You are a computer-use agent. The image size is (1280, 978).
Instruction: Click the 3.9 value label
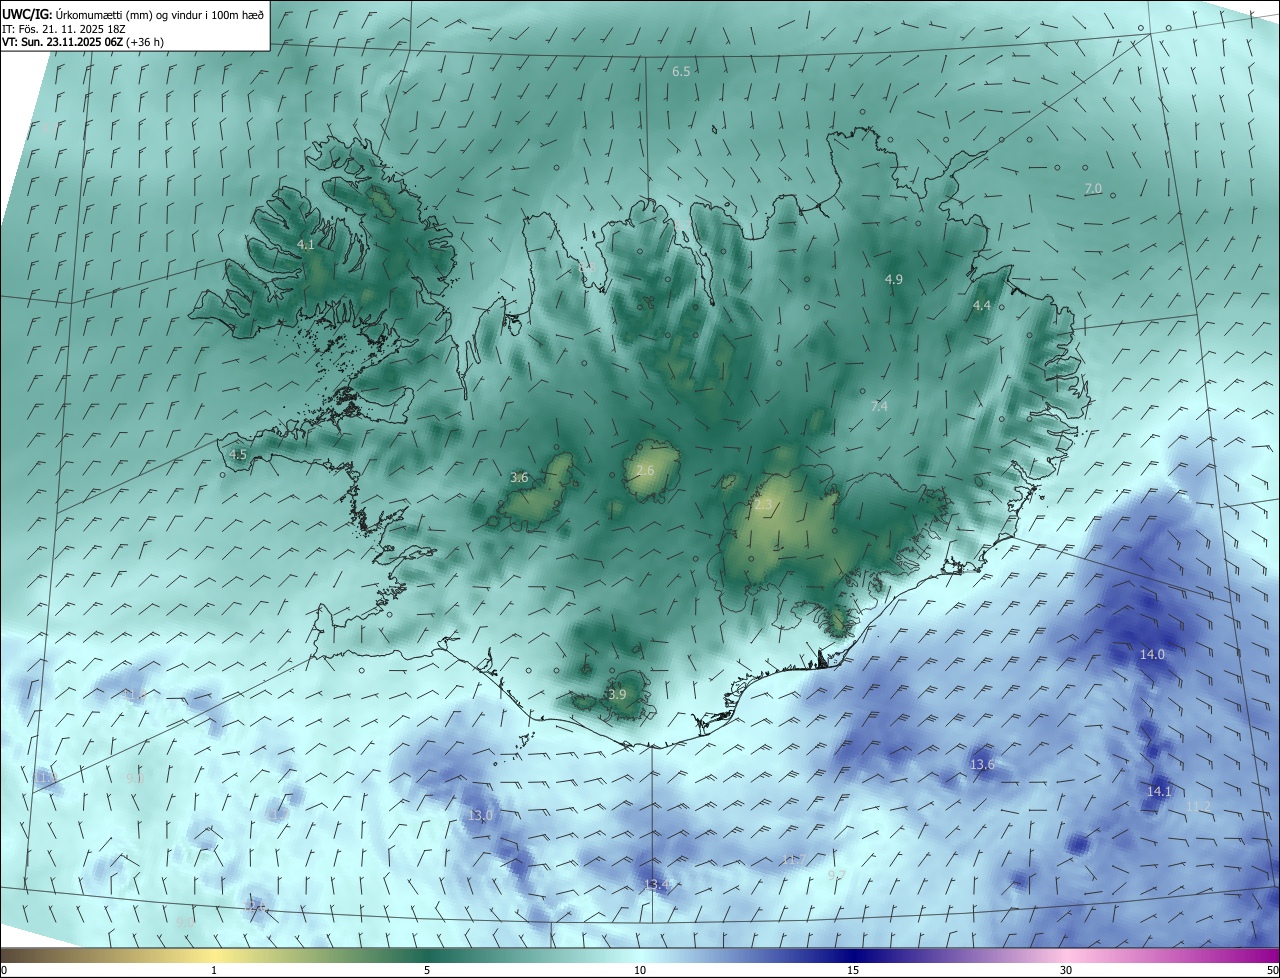tap(617, 694)
